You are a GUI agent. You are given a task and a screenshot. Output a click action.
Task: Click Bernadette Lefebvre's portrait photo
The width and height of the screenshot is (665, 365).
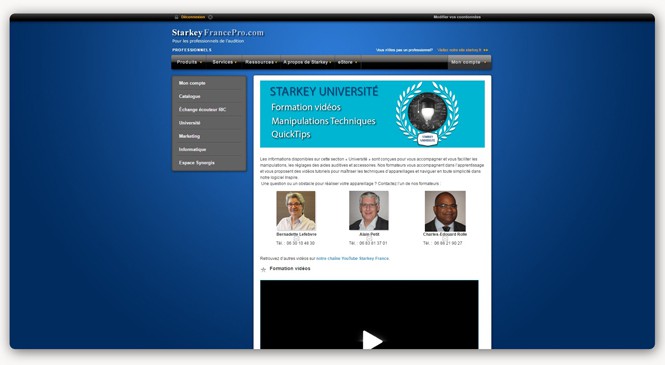tap(296, 211)
